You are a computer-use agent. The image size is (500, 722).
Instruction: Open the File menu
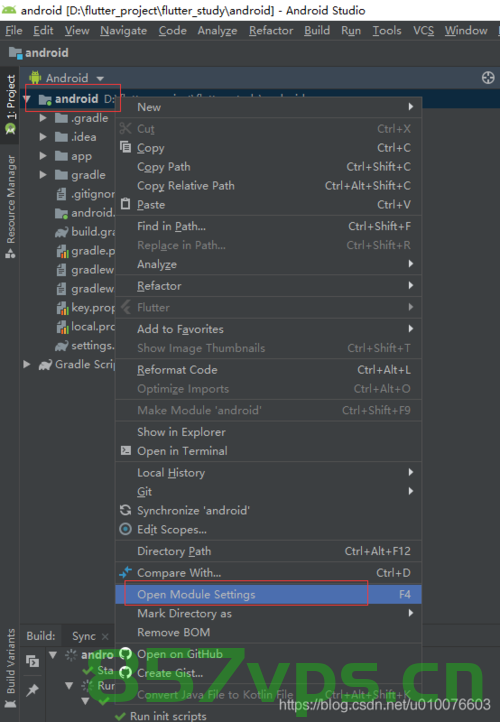[x=13, y=31]
